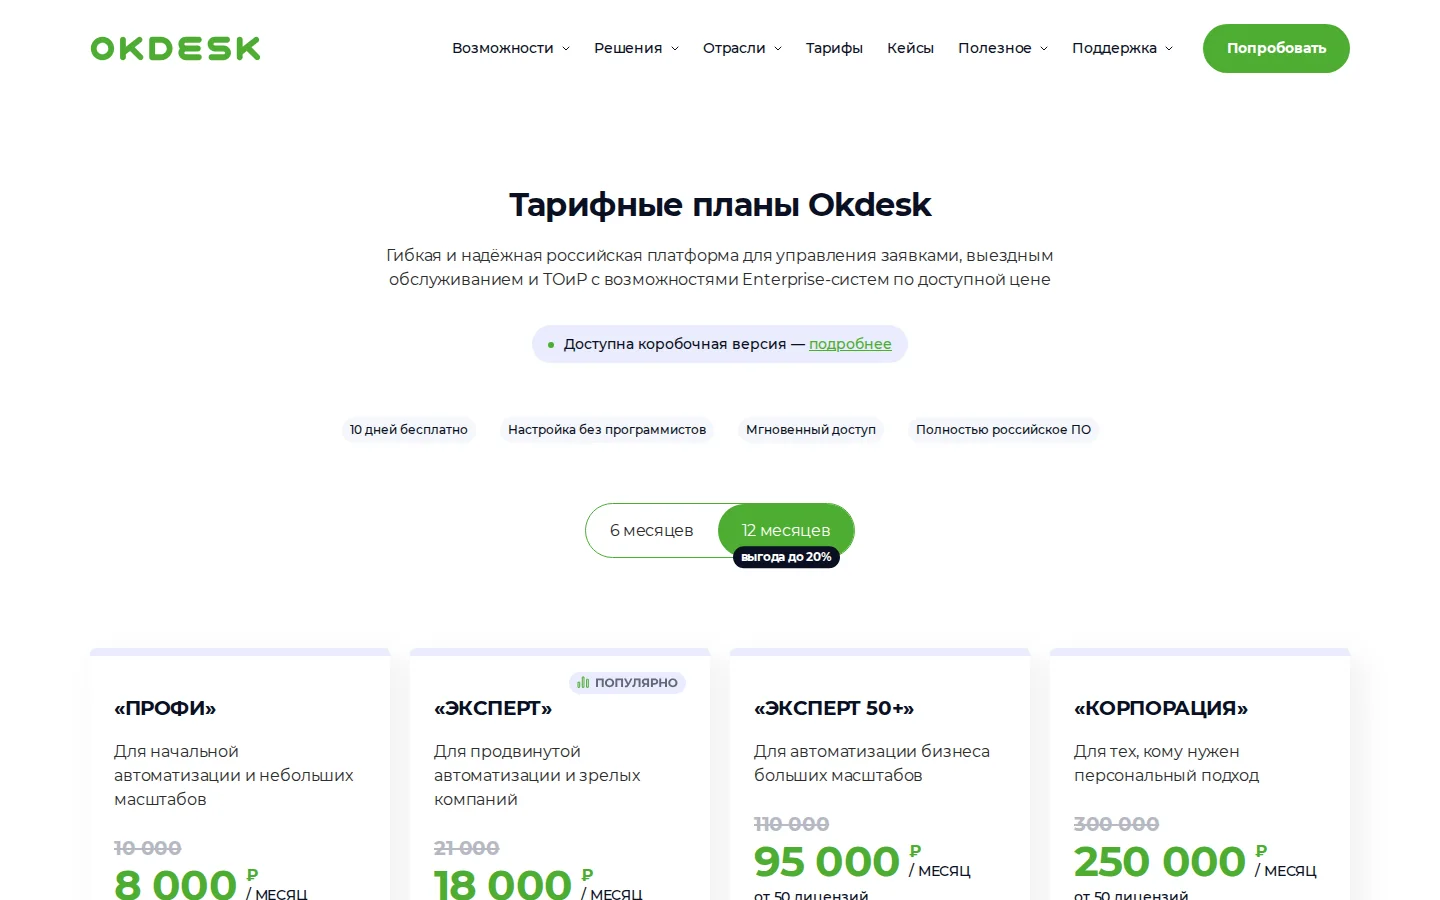This screenshot has width=1440, height=900.
Task: Click the выгода до 20% badge
Action: (x=786, y=557)
